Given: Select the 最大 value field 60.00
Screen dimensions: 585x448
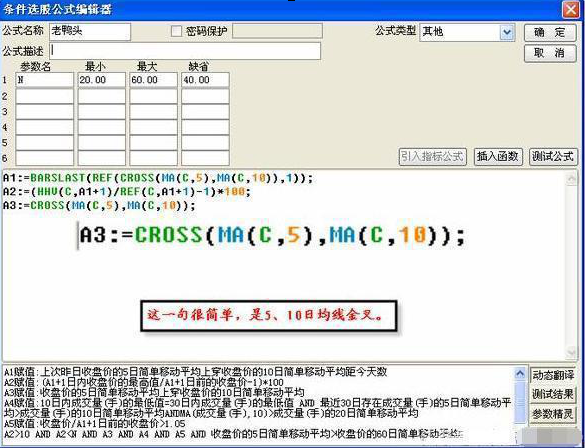Looking at the screenshot, I should pyautogui.click(x=153, y=80).
